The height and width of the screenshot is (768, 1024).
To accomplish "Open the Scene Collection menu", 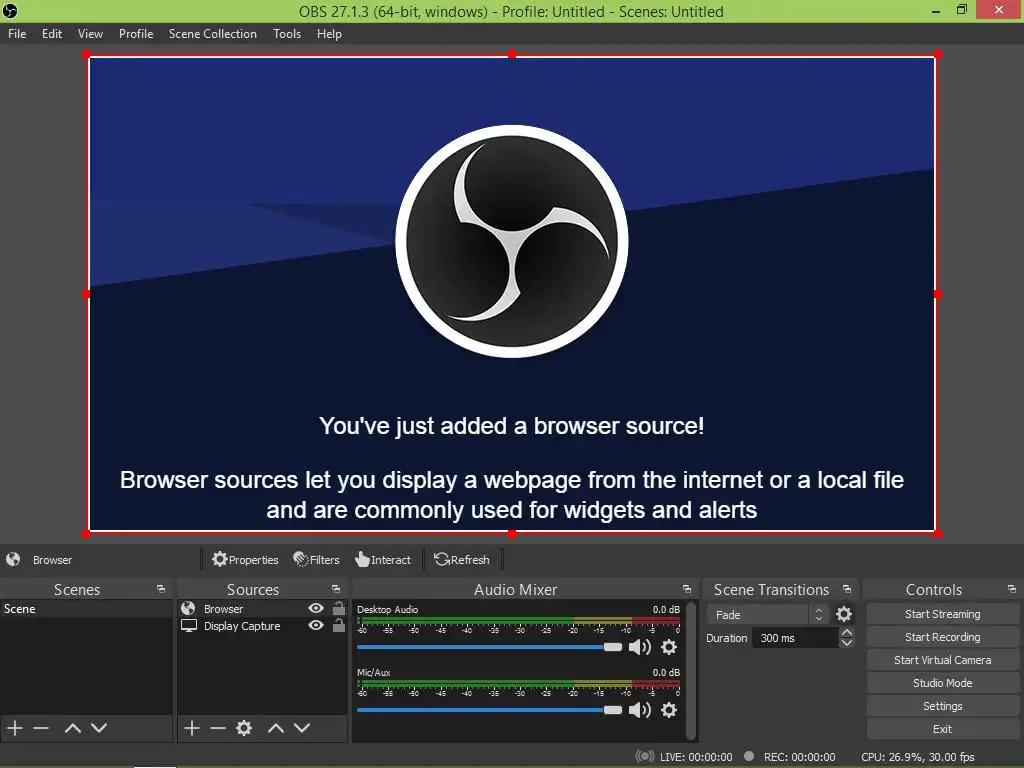I will coord(212,34).
